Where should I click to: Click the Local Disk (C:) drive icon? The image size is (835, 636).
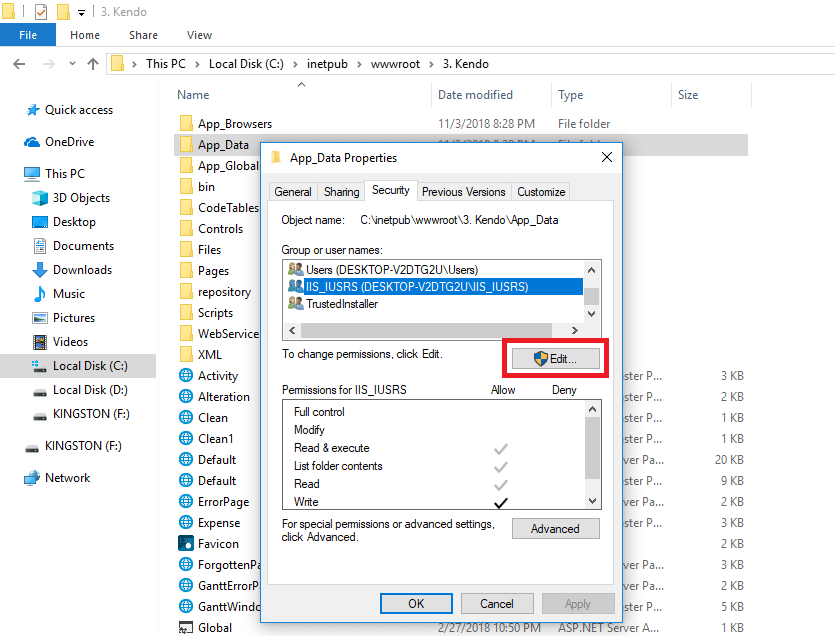click(x=39, y=366)
